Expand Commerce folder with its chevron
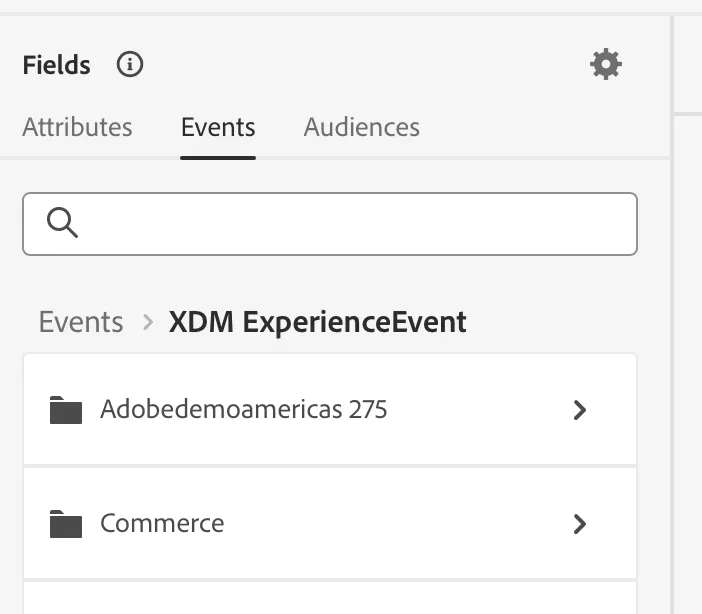Screen dimensions: 702x614 coord(580,524)
